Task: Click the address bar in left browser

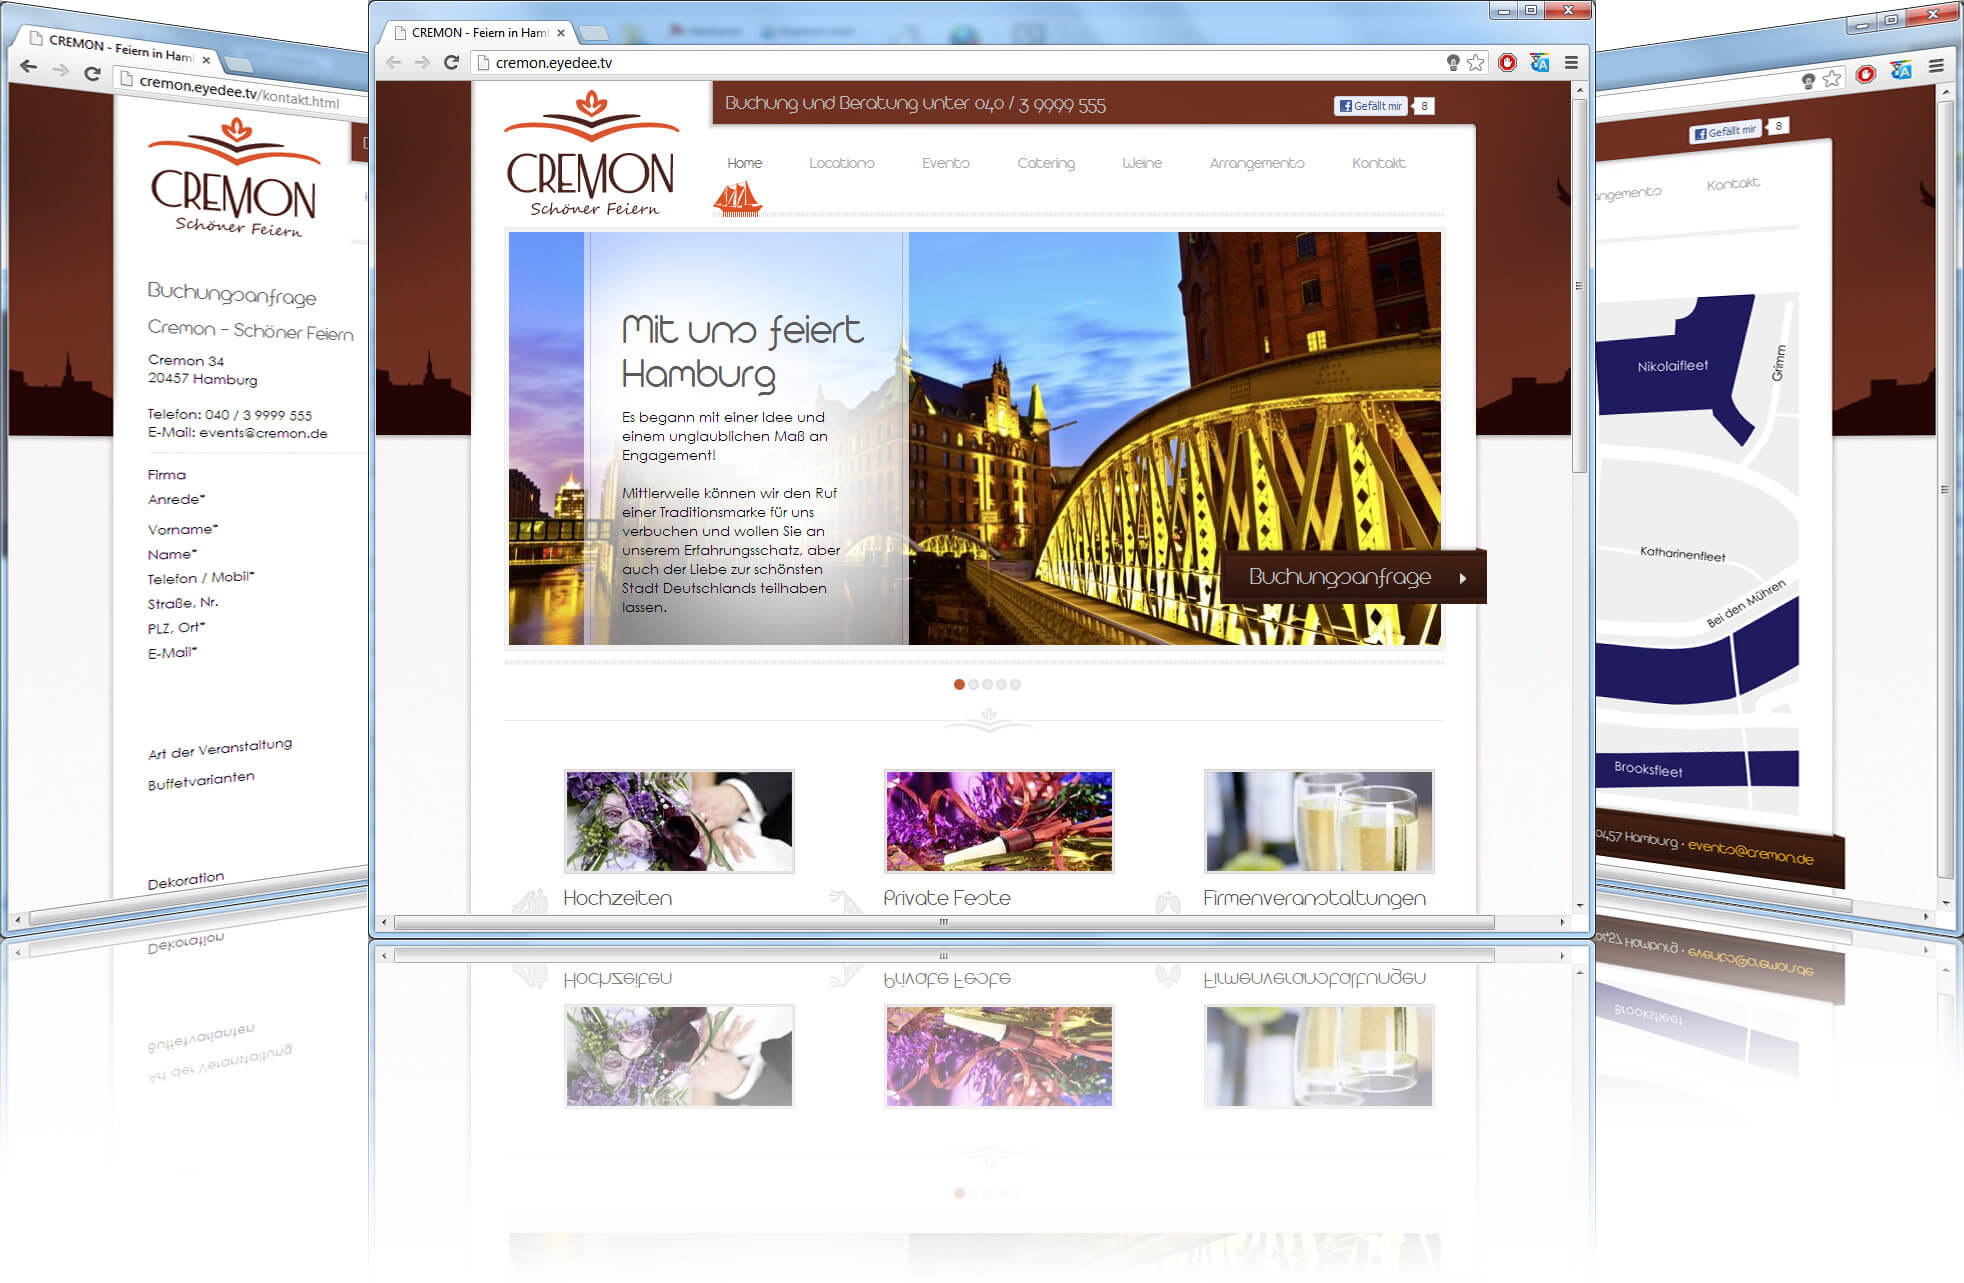Action: tap(240, 92)
